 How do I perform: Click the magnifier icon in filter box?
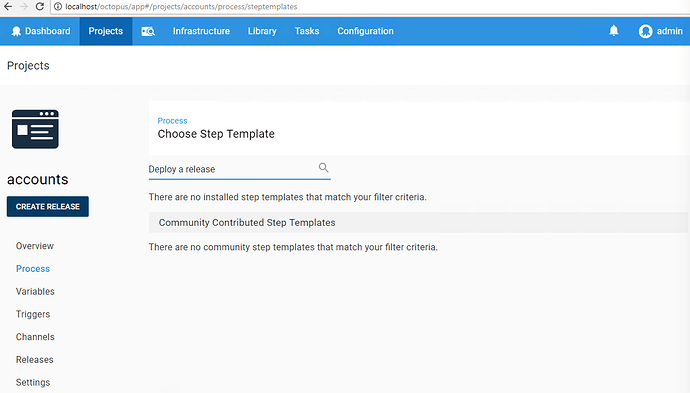(x=323, y=168)
